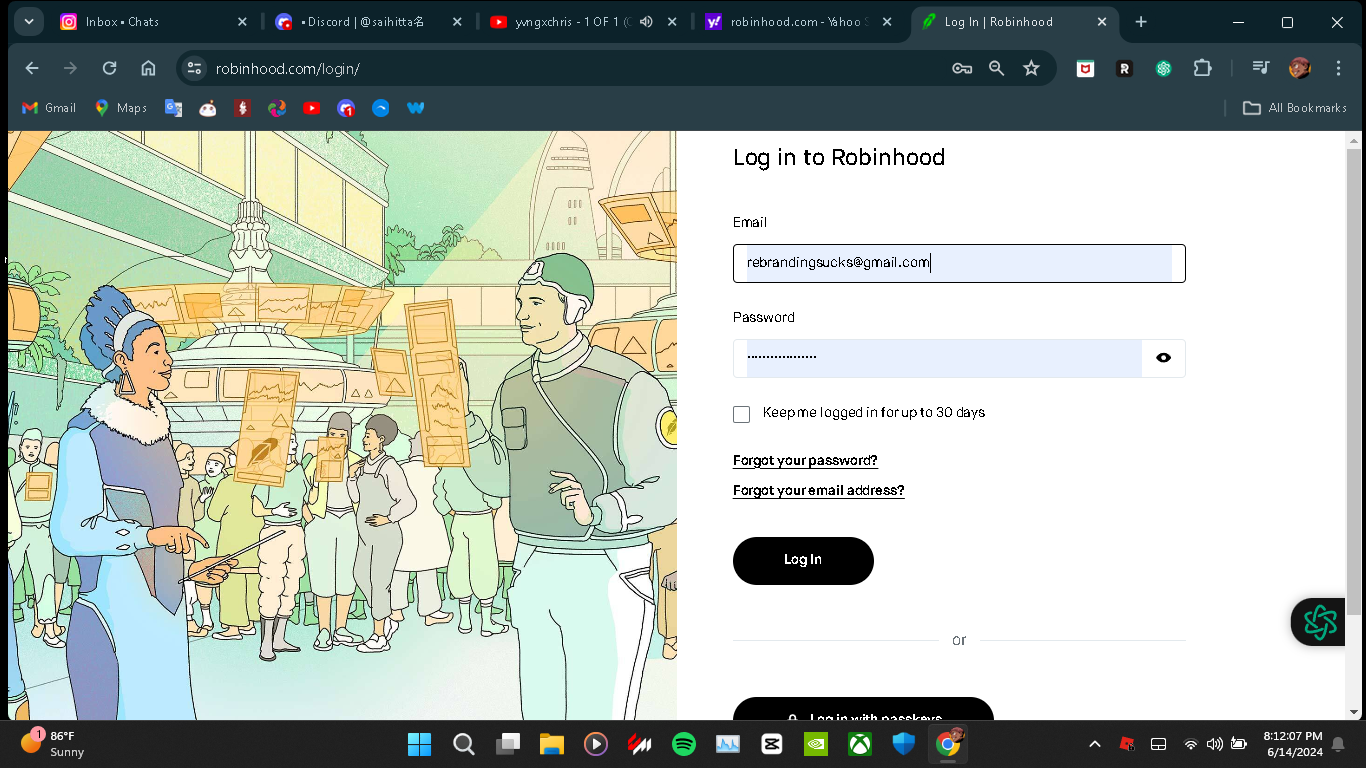
Task: Click the page vertical scrollbar thumb
Action: coord(1354,380)
